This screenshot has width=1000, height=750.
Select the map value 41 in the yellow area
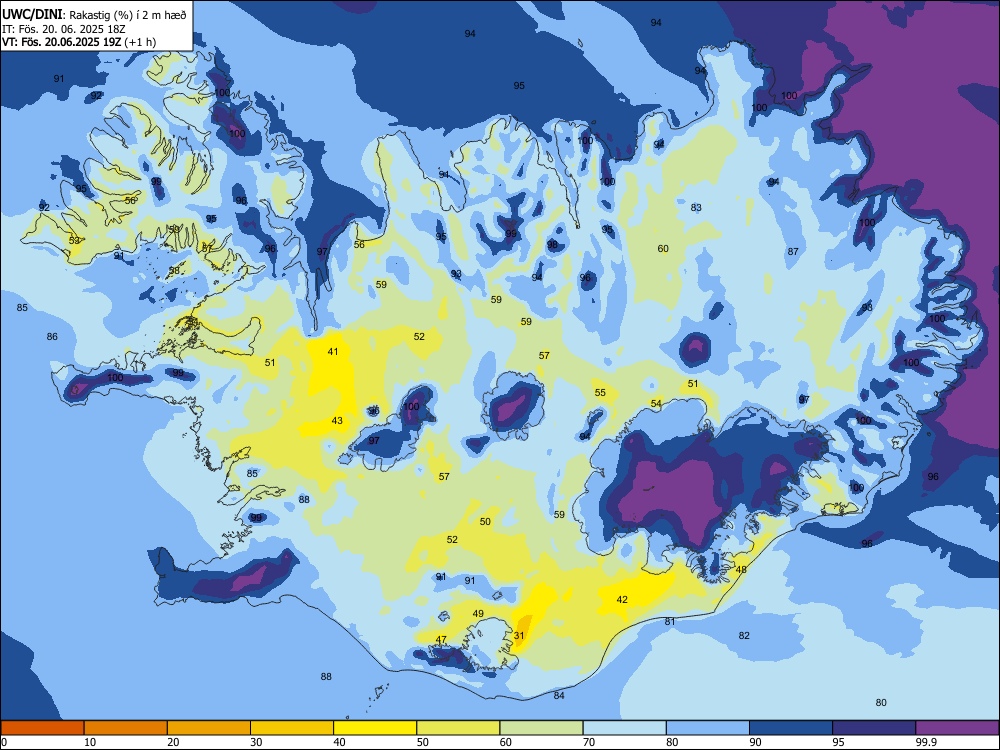tap(333, 351)
